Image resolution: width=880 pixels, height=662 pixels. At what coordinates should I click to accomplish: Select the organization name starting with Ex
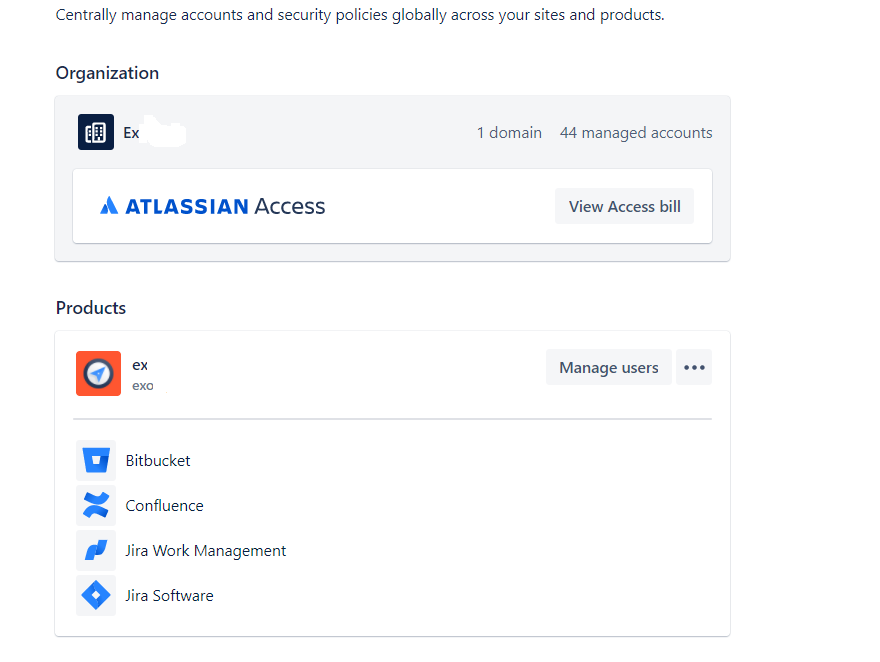tap(131, 133)
